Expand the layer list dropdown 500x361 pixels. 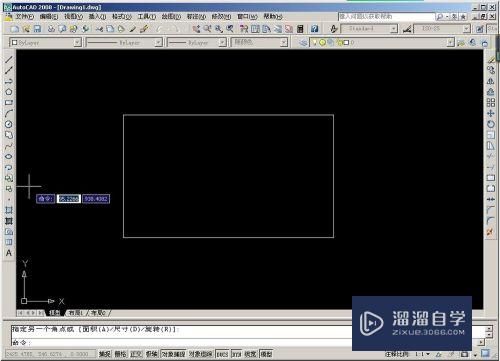pyautogui.click(x=451, y=43)
